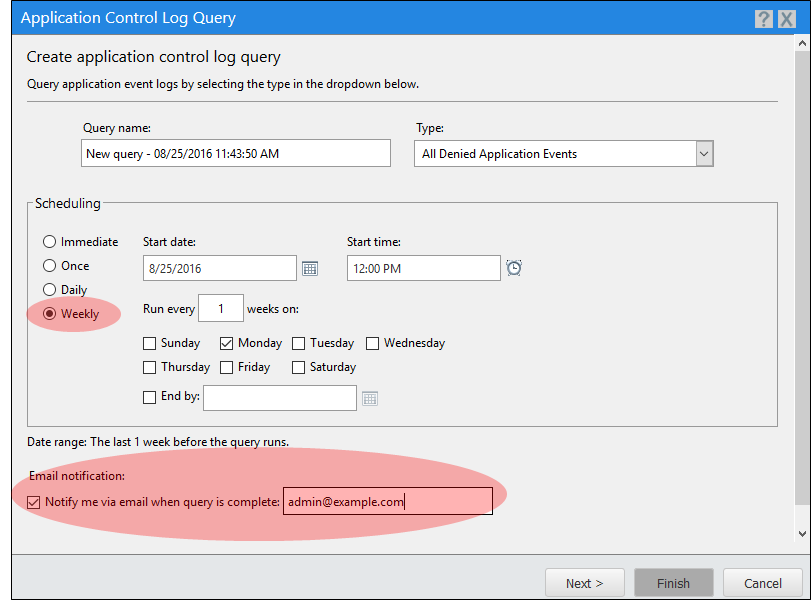Select the Once scheduling option
The image size is (811, 600).
click(x=49, y=266)
